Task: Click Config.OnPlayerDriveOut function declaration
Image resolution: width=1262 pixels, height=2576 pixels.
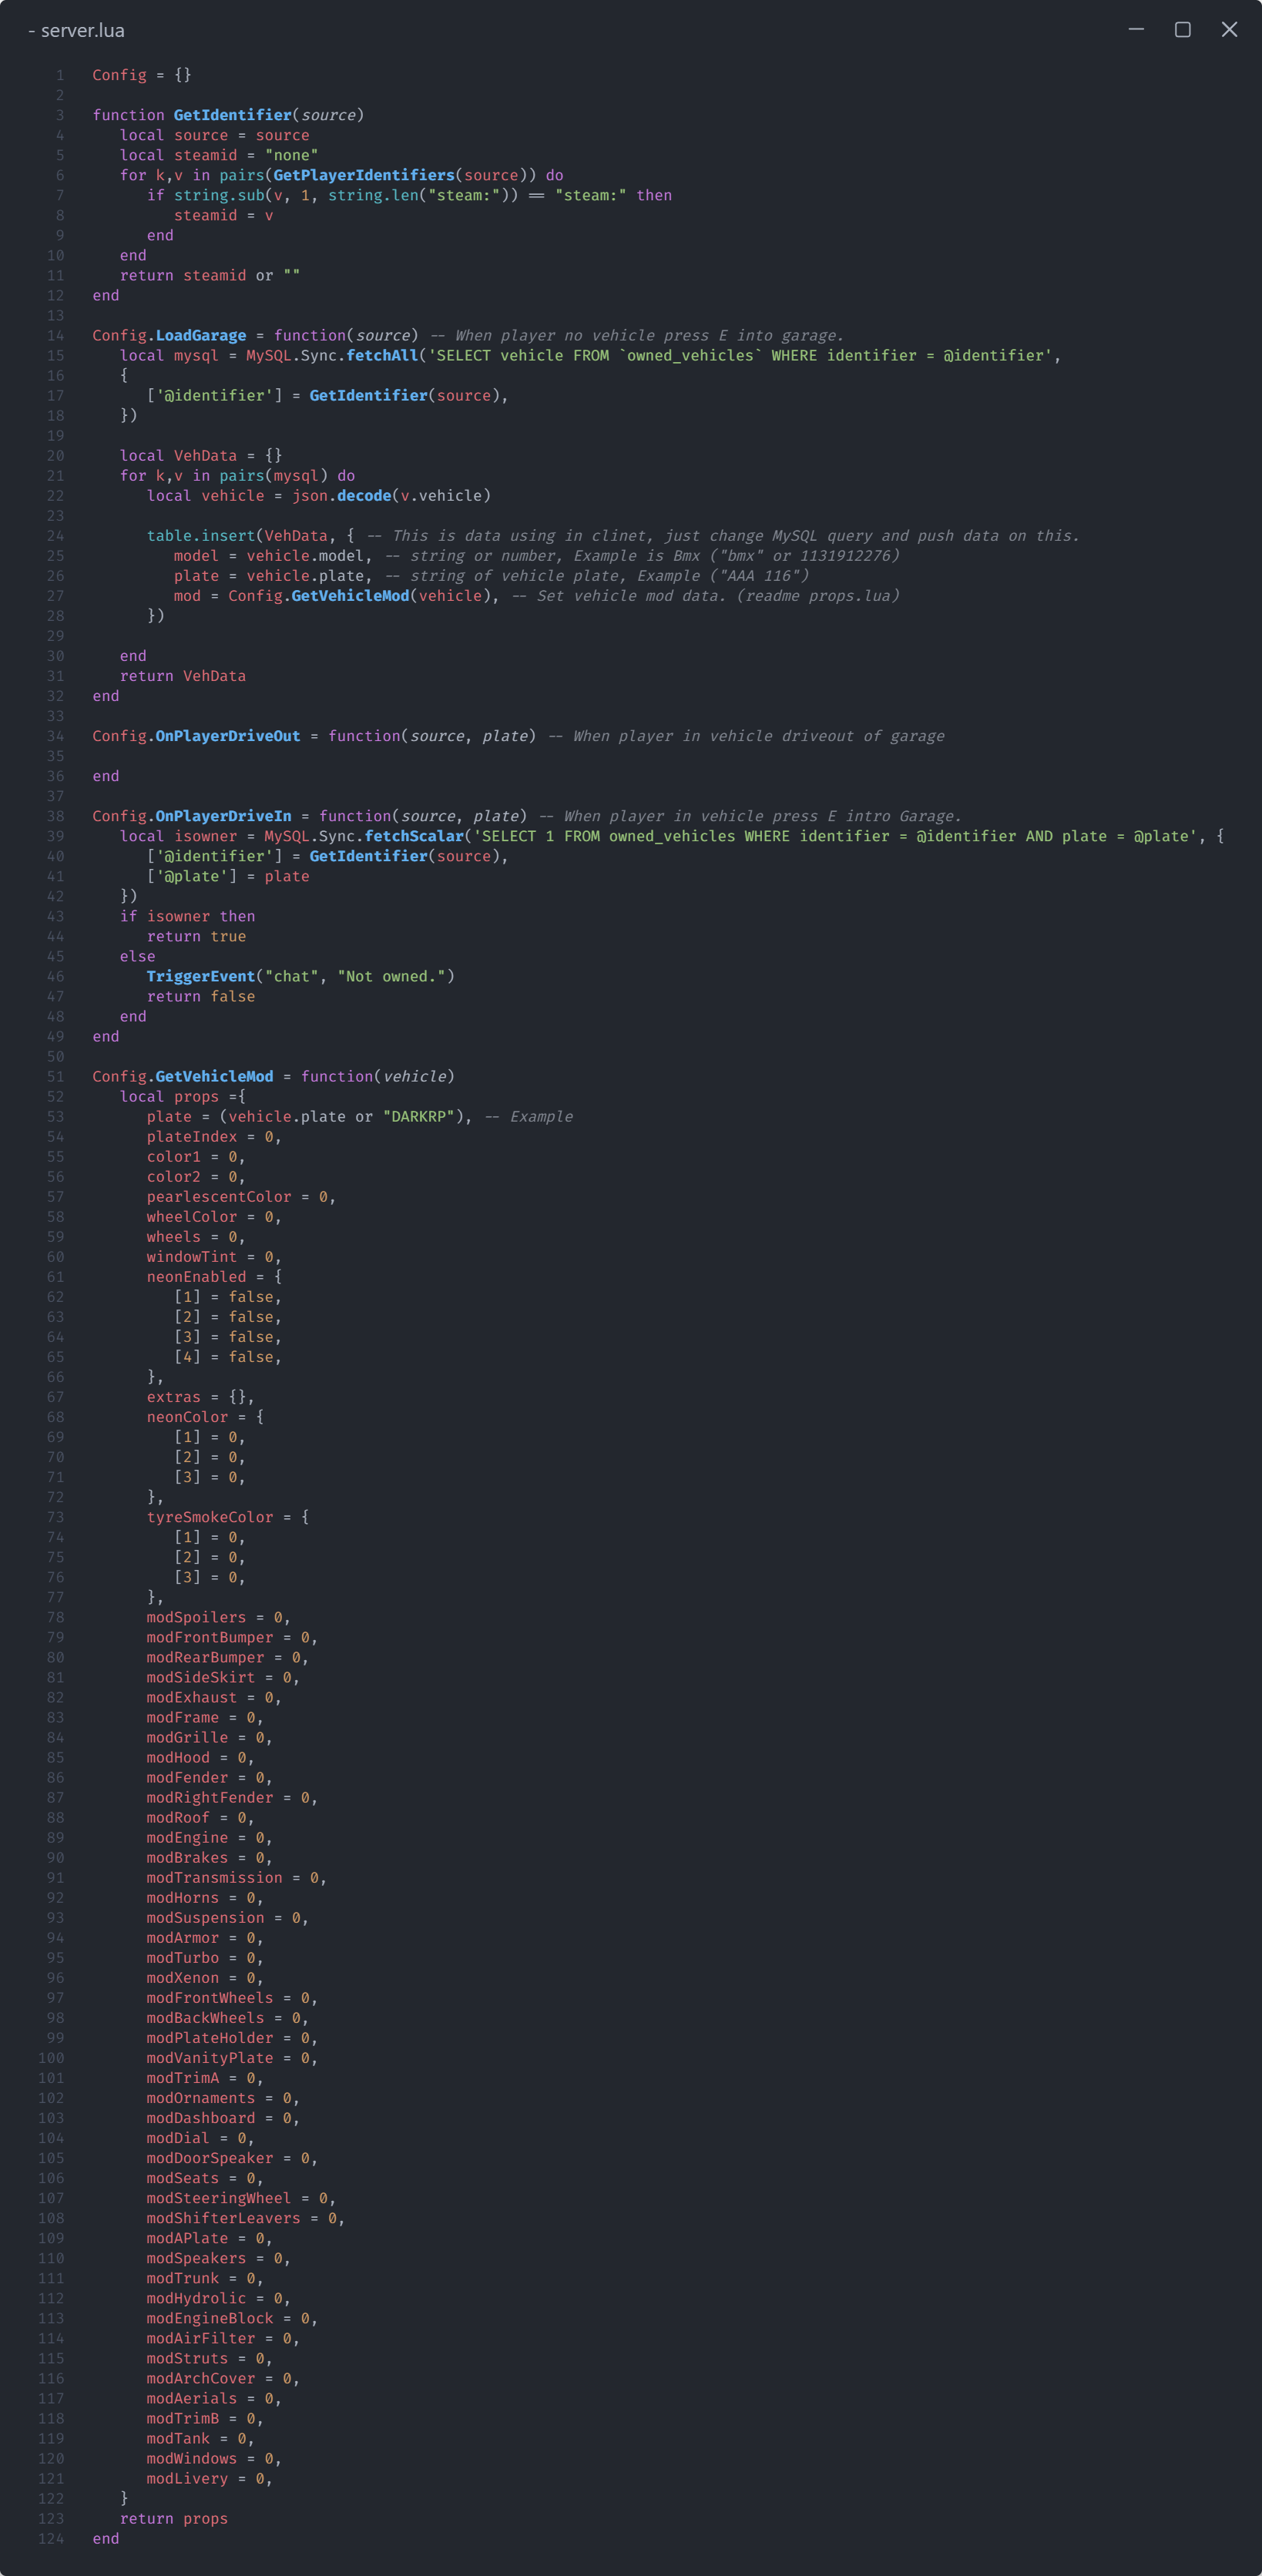Action: coord(196,736)
